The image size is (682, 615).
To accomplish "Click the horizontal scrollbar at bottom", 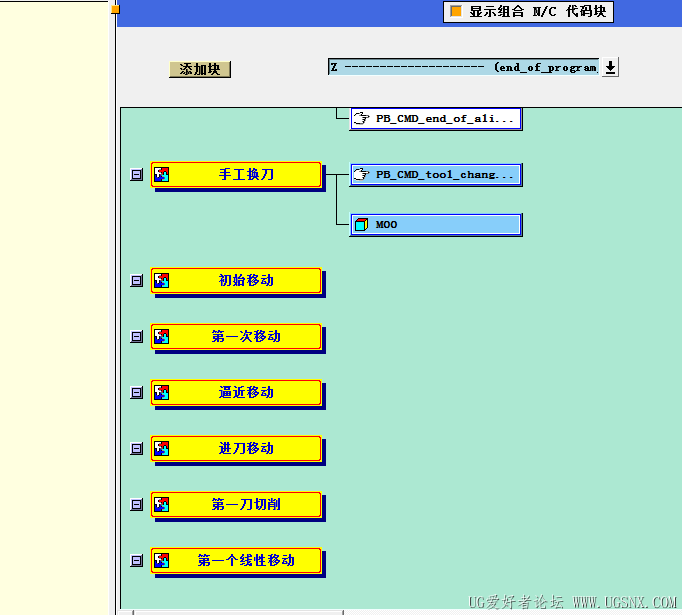I will [x=238, y=612].
